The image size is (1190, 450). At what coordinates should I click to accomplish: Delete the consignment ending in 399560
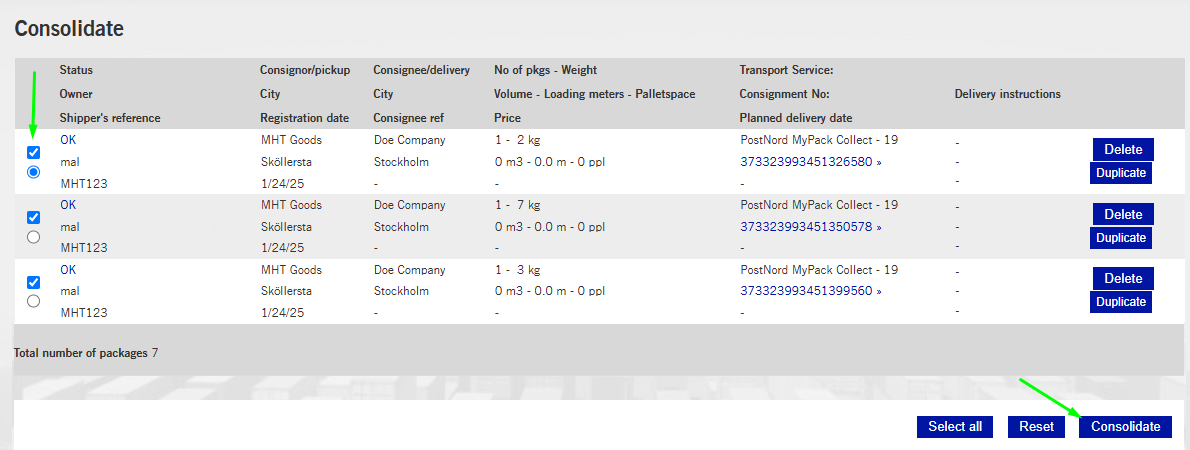1123,278
